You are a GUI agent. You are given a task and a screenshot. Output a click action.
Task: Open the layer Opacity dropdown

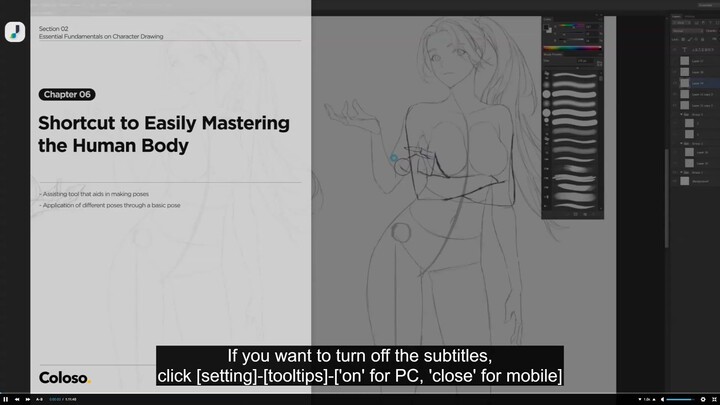713,31
